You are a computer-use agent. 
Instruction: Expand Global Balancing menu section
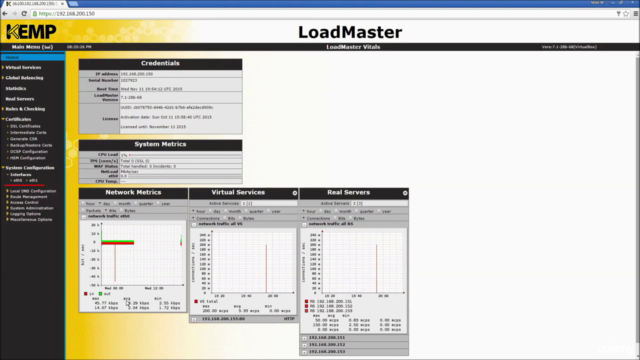(24, 78)
